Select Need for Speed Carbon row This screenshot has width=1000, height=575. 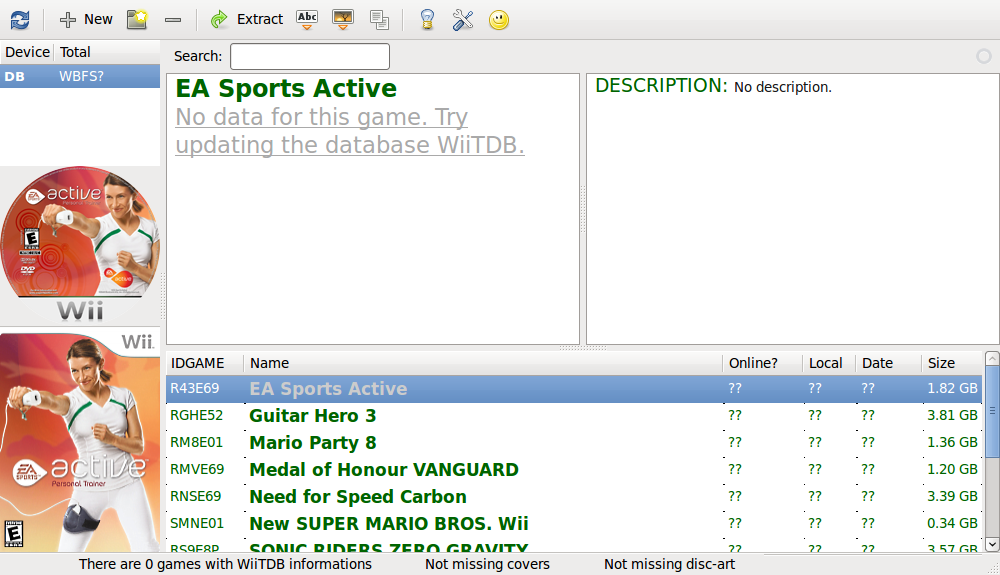pos(574,497)
